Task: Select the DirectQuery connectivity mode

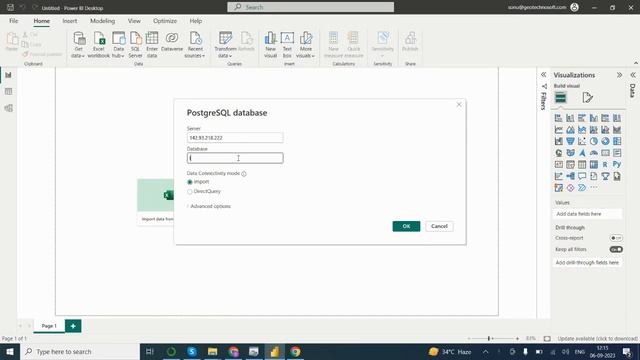Action: (x=190, y=191)
